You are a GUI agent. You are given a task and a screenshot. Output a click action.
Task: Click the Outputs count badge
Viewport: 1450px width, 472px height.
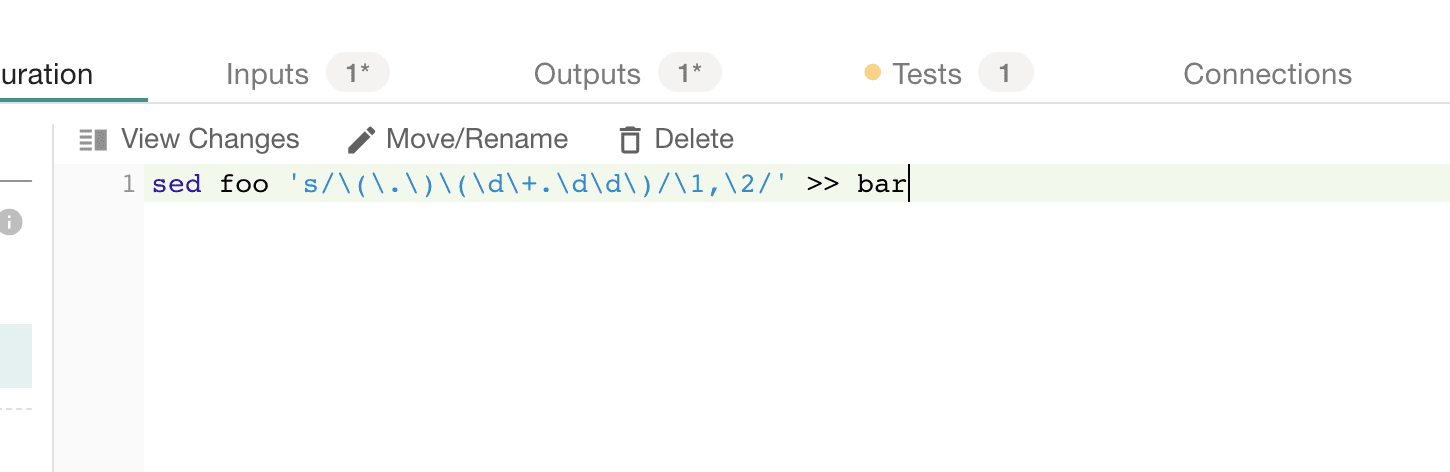click(x=689, y=73)
